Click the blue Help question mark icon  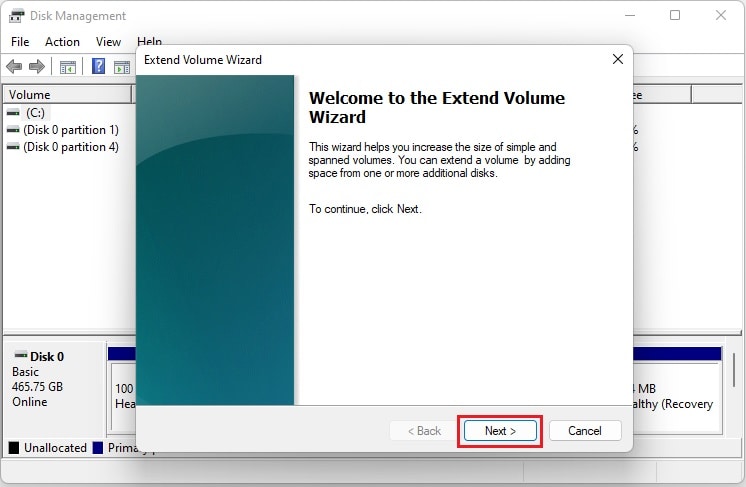(x=98, y=66)
